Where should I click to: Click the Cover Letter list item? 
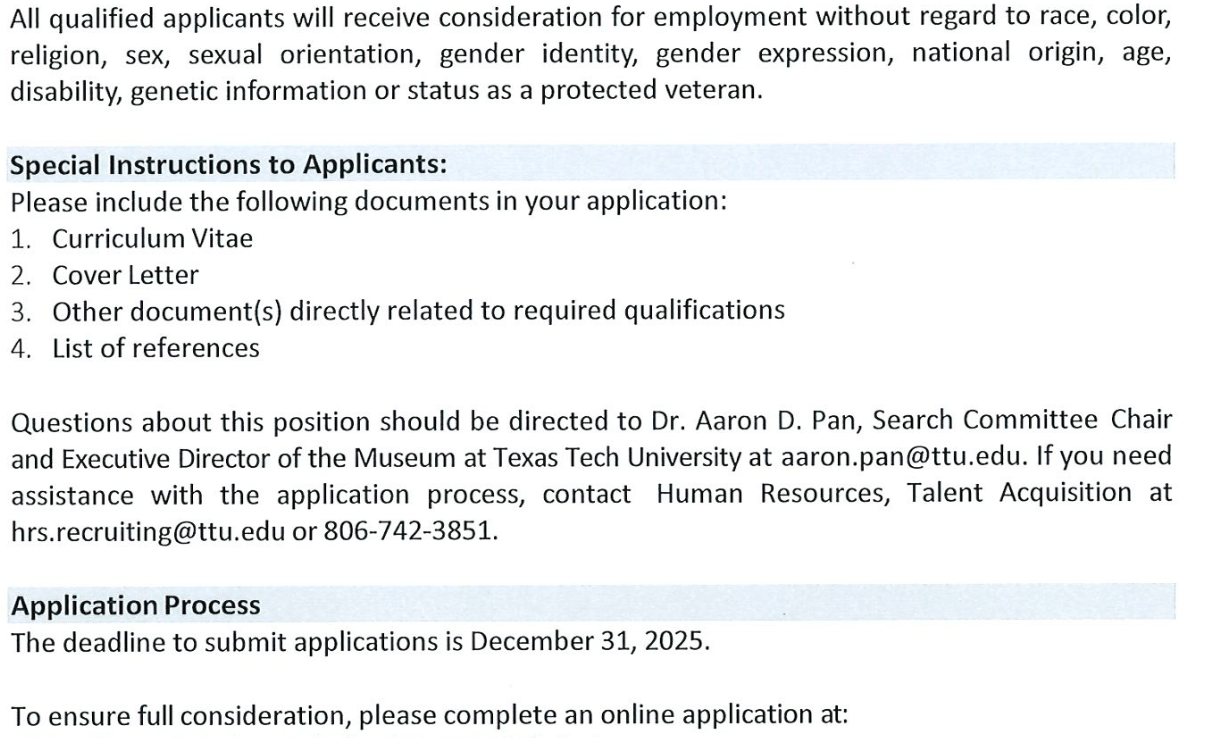tap(125, 275)
